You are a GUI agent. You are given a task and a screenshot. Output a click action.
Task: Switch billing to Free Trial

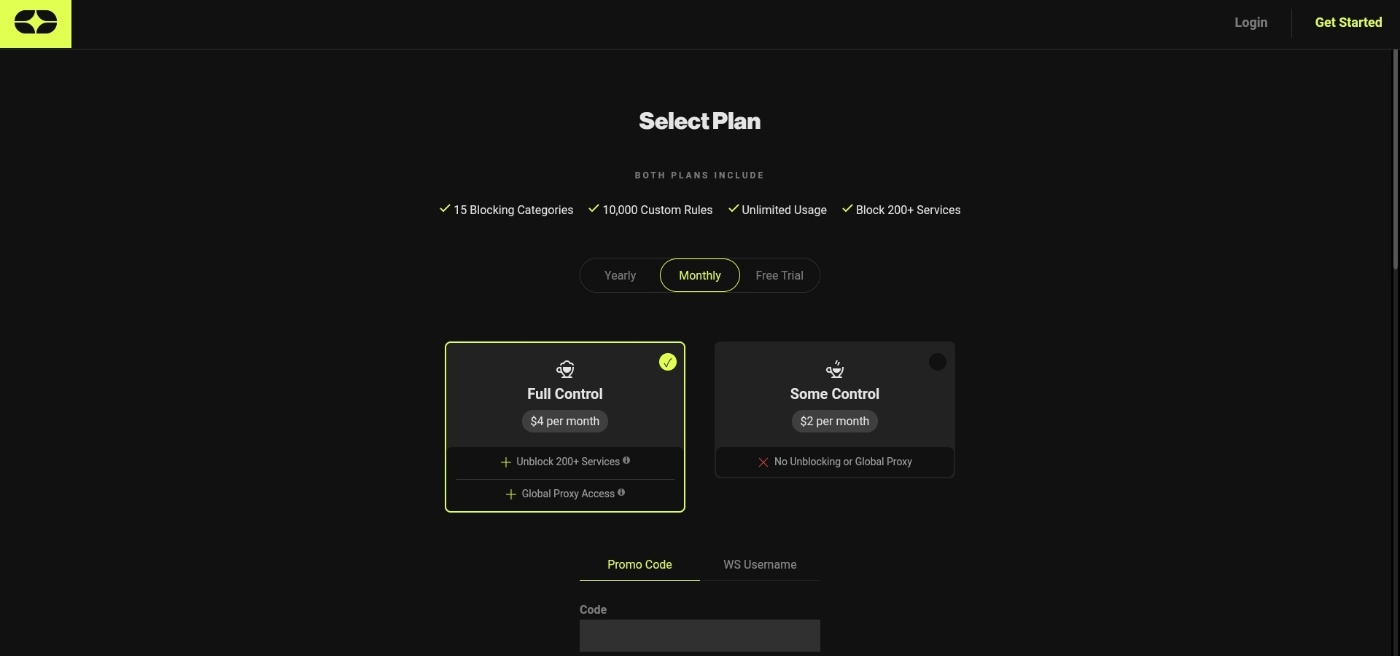[x=779, y=275]
